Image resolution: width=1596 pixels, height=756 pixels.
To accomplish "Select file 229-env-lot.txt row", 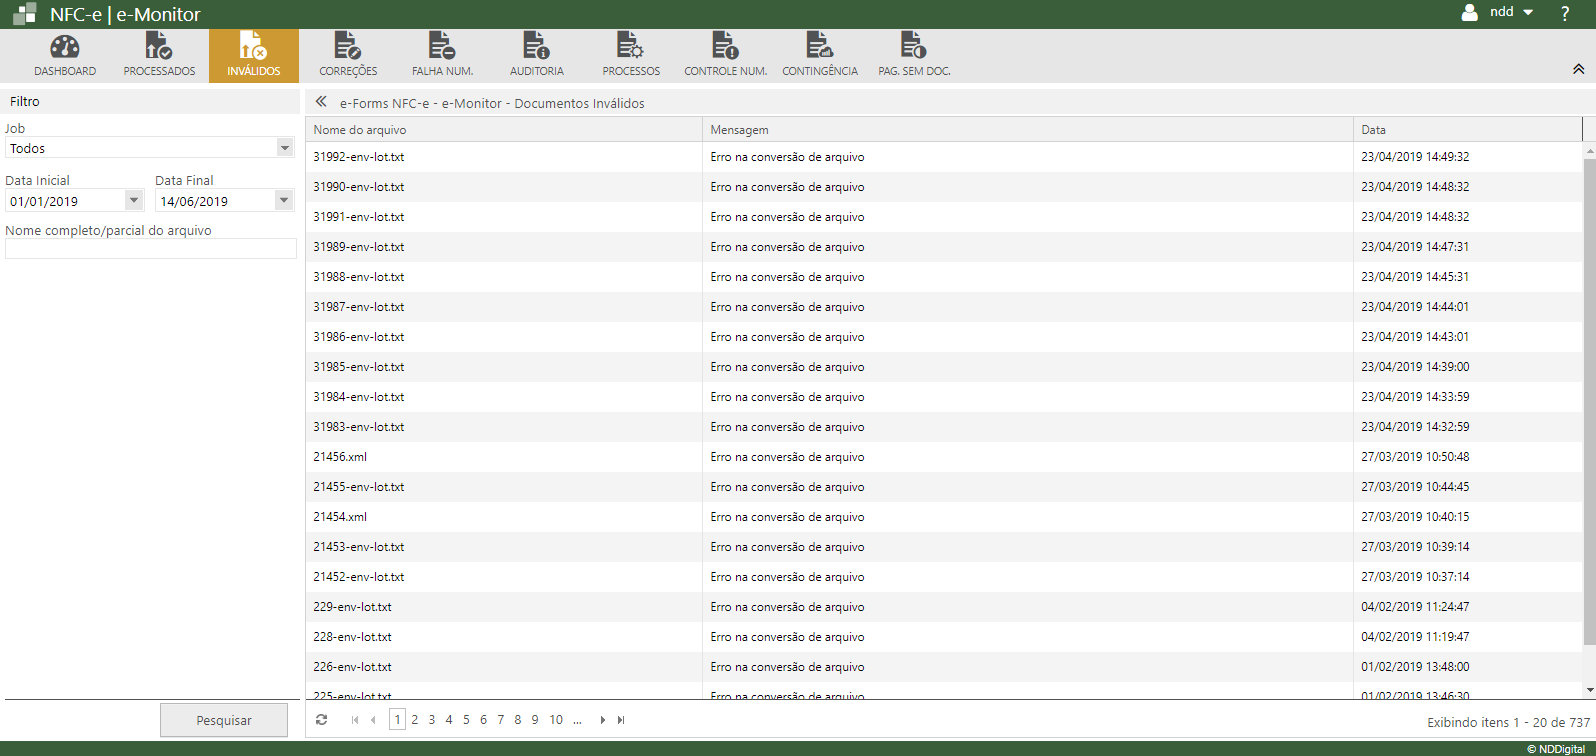I will click(x=944, y=607).
